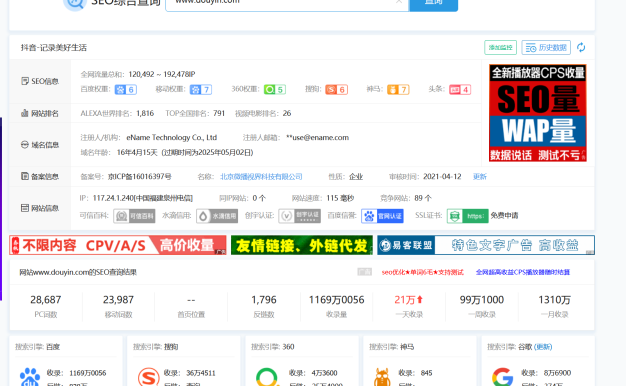The height and width of the screenshot is (386, 626).
Task: Click the 头条 weight 4 badge
Action: pos(460,89)
